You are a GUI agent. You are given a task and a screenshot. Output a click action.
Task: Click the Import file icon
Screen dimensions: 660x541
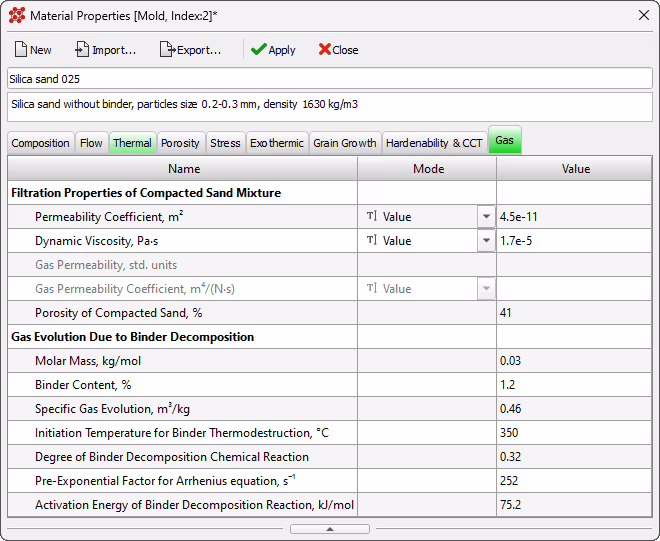pyautogui.click(x=82, y=49)
